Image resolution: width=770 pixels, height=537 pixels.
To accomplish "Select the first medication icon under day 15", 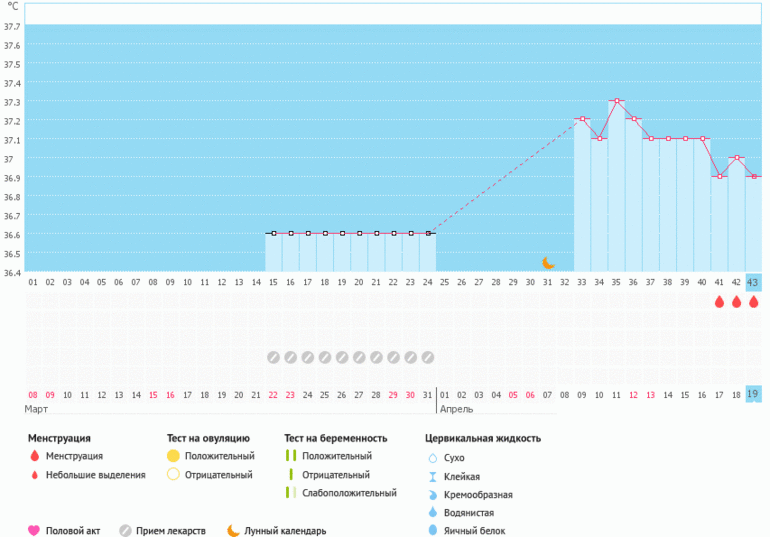I will click(x=273, y=357).
